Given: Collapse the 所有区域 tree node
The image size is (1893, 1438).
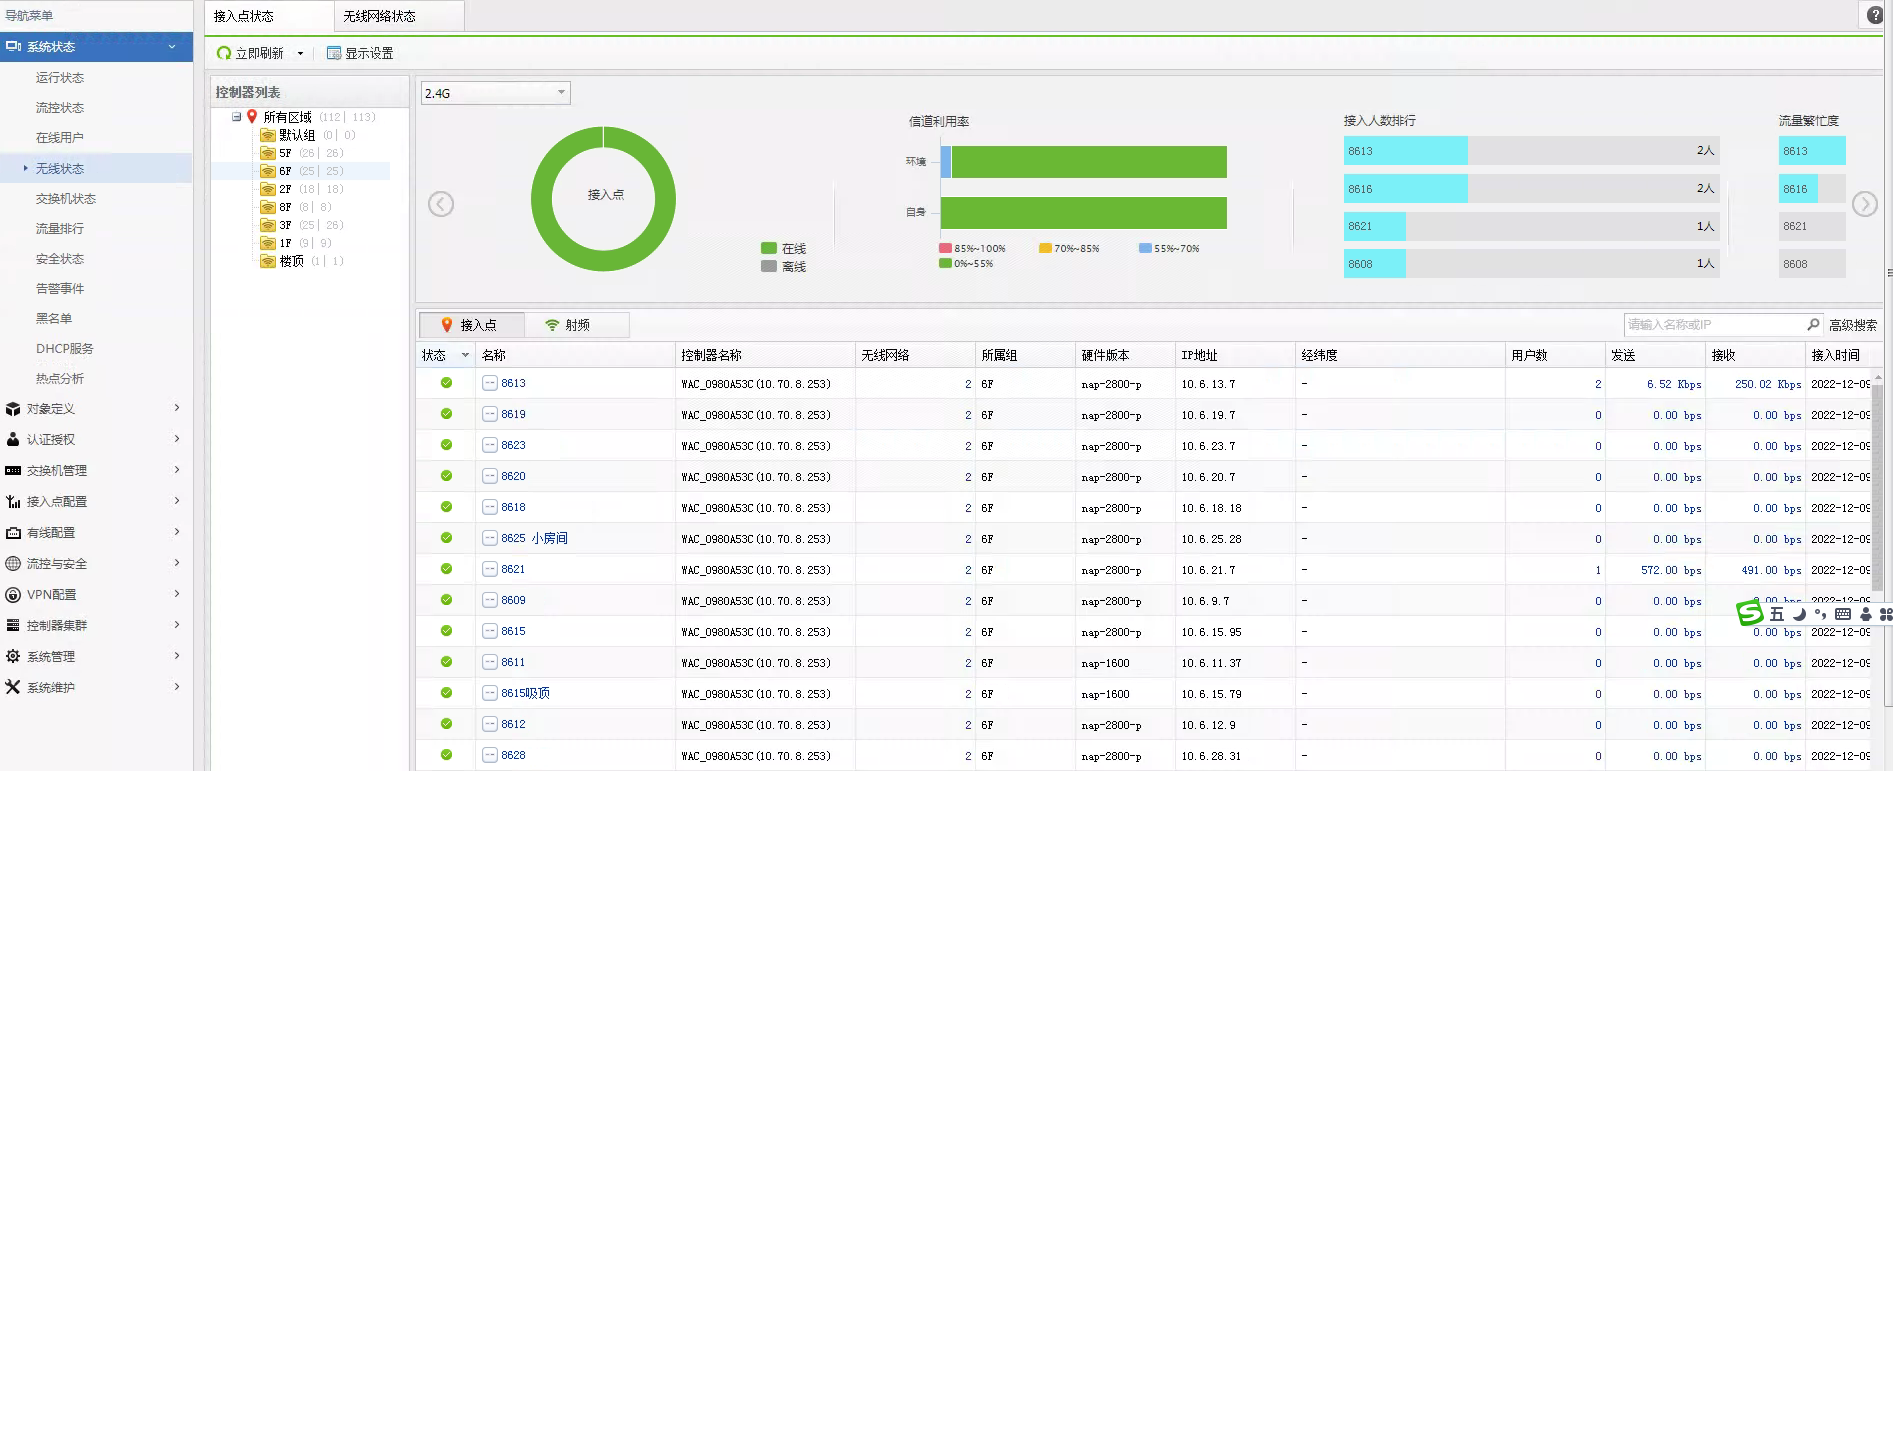Looking at the screenshot, I should [x=237, y=117].
